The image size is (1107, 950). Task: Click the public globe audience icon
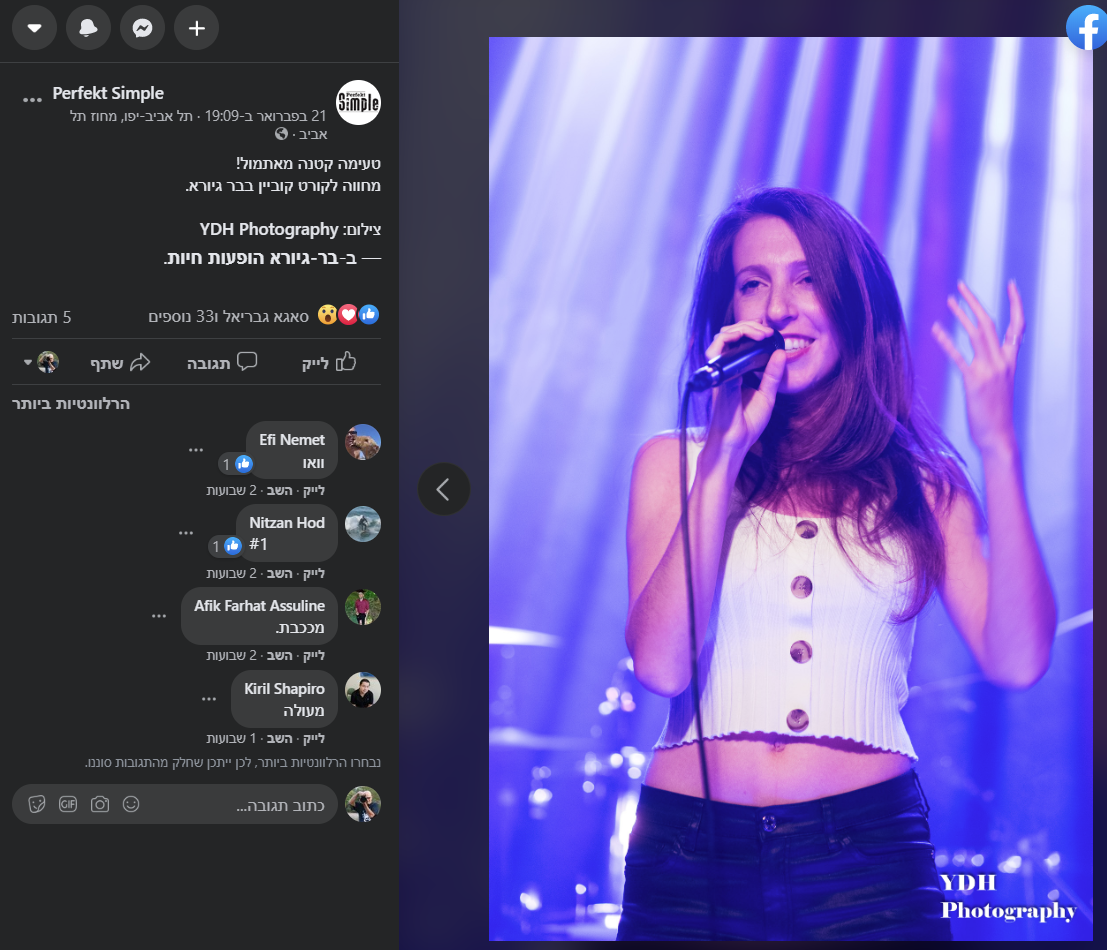click(x=282, y=133)
